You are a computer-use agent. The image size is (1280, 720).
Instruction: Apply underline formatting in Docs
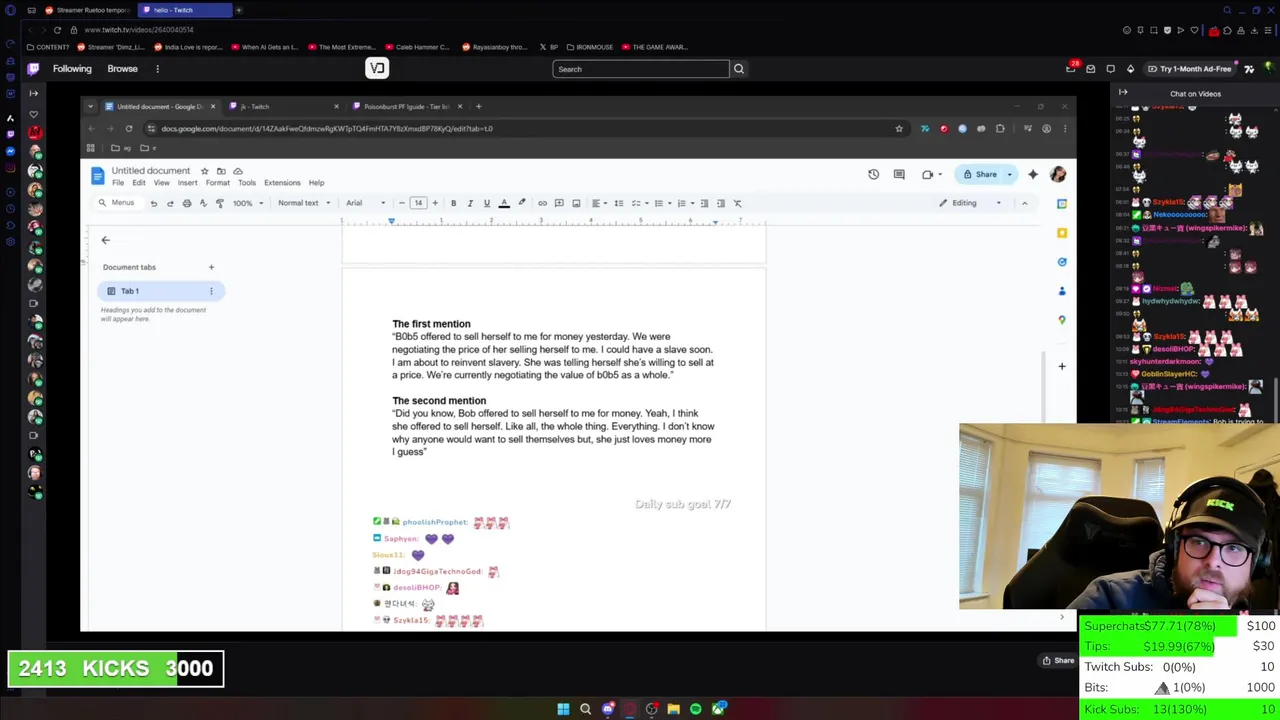[x=487, y=203]
